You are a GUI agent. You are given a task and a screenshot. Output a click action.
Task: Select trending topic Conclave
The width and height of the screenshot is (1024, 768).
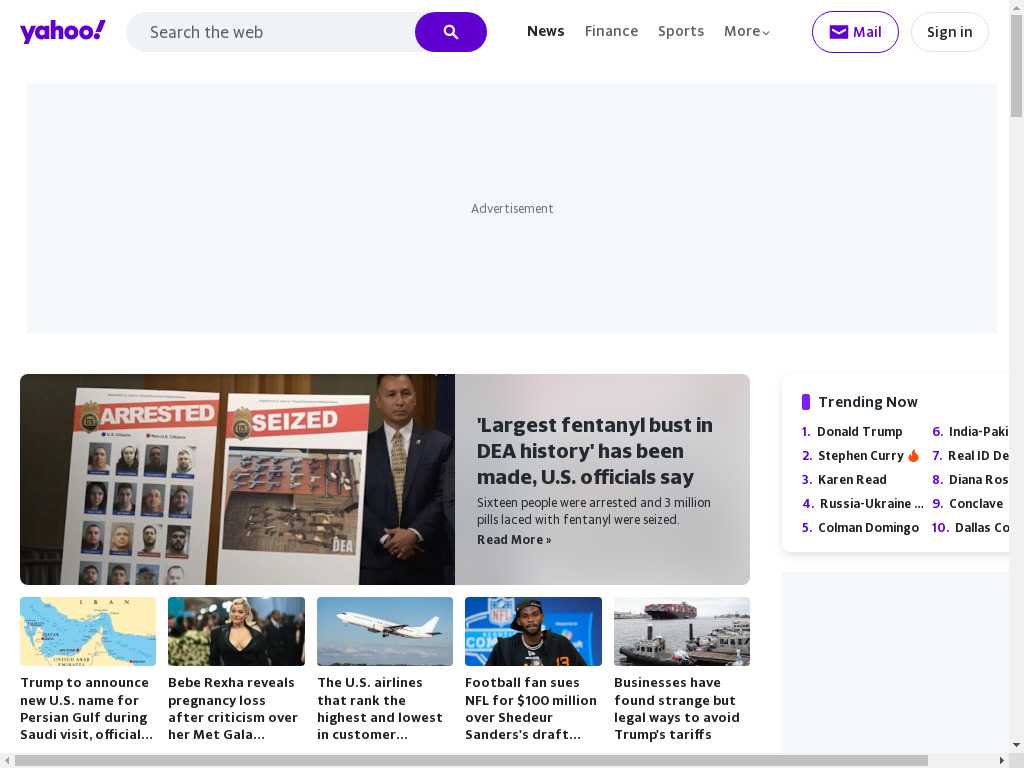[976, 504]
